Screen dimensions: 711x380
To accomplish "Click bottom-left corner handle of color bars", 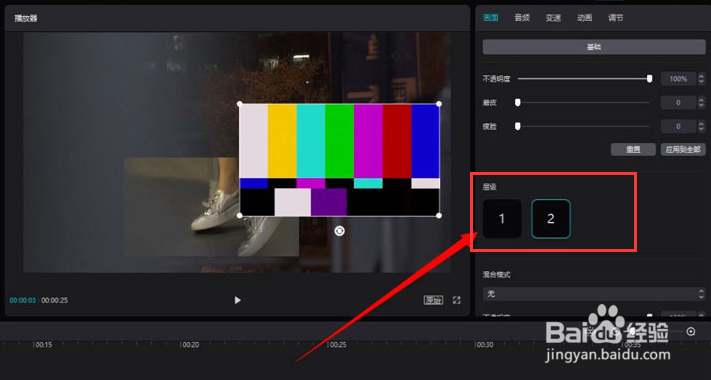I will pyautogui.click(x=239, y=216).
